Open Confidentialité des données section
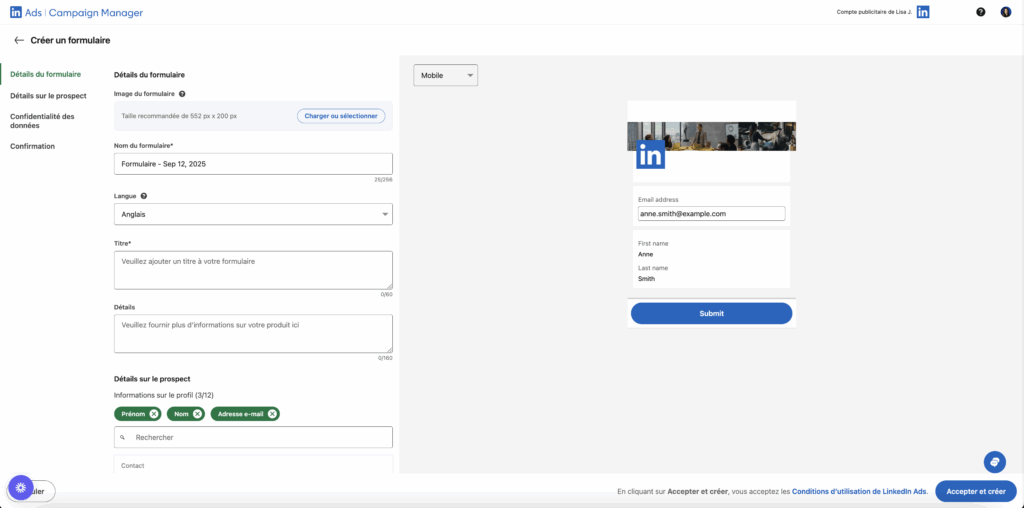Screen dimensions: 1024x508 point(42,121)
